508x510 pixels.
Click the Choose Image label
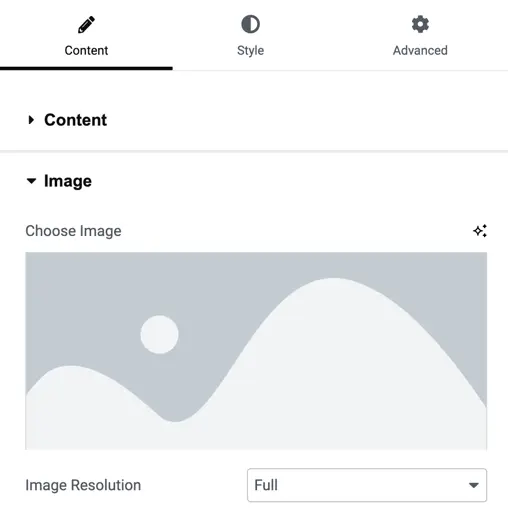pos(73,231)
